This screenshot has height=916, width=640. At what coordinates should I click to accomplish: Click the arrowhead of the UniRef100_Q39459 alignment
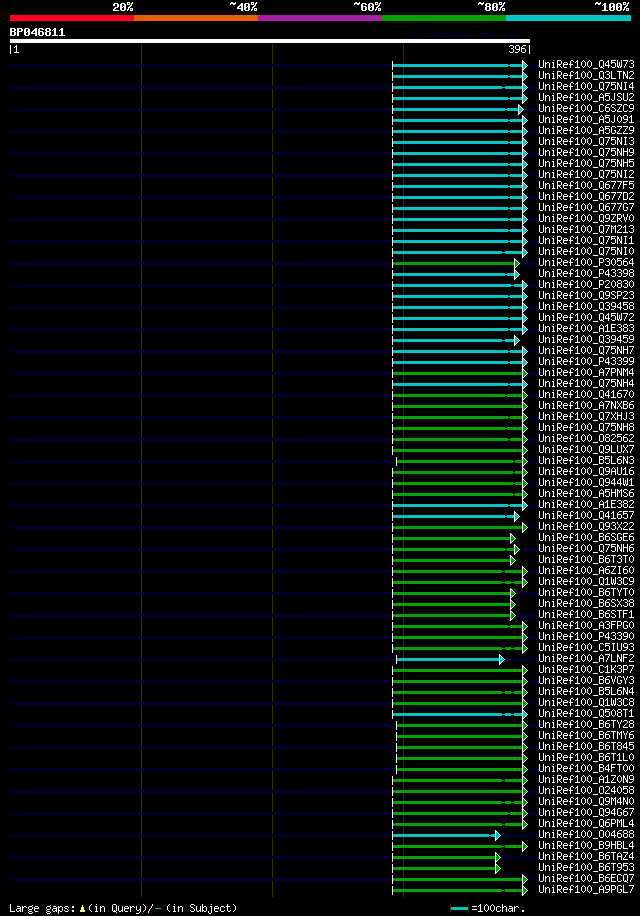click(517, 341)
